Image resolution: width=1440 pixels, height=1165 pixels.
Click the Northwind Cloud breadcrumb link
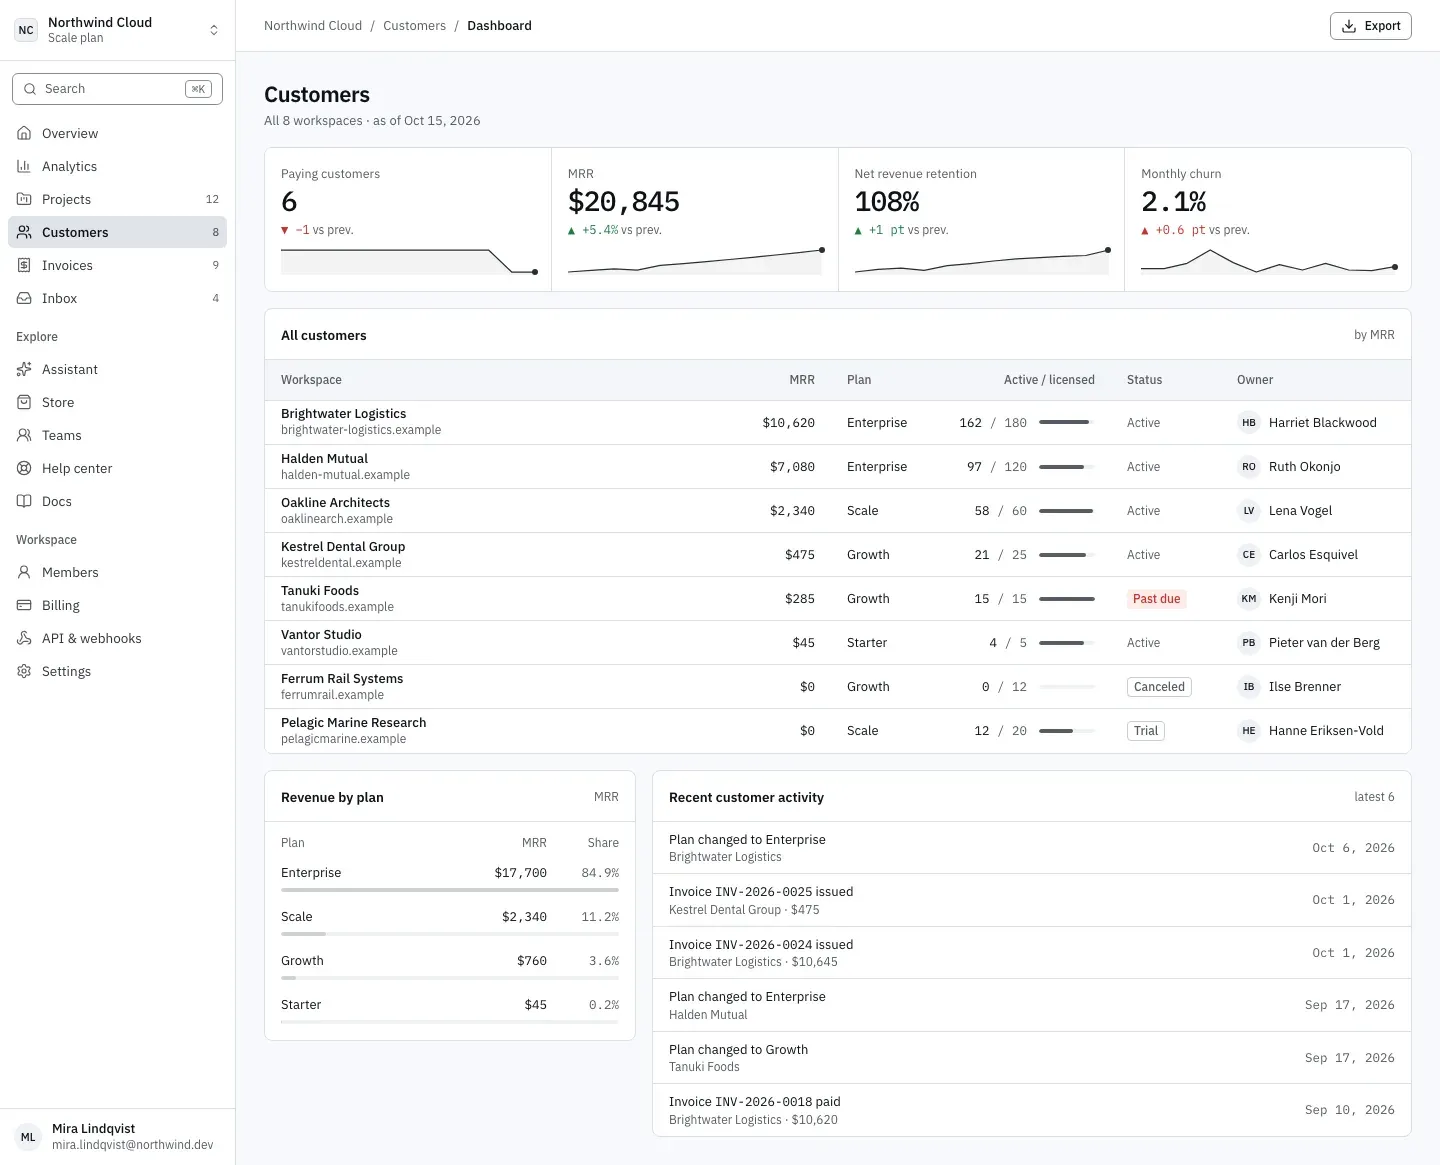coord(313,26)
